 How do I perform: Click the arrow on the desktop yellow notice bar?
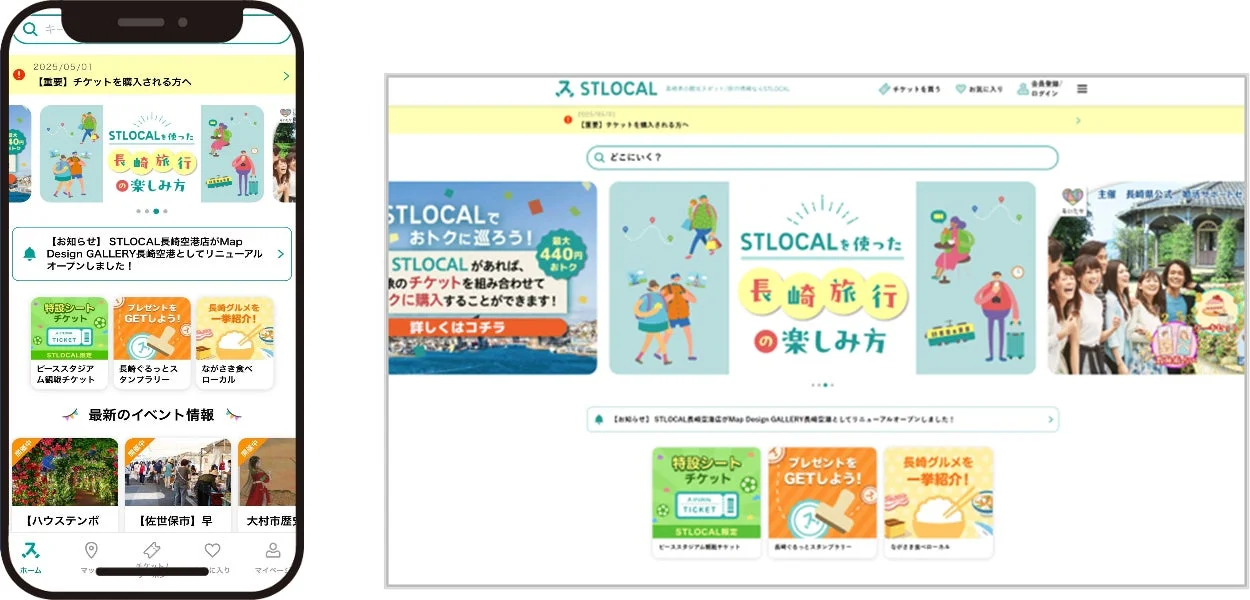tap(1078, 120)
